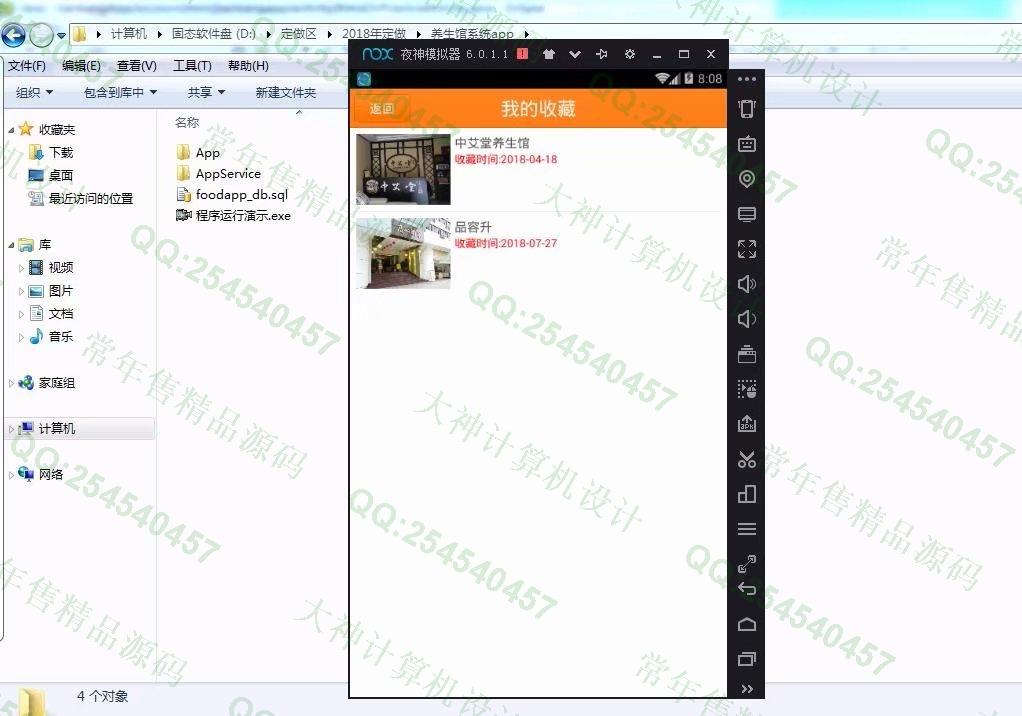Collapse the 收藏夹 tree node
Viewport: 1022px width, 716px height.
[11, 130]
